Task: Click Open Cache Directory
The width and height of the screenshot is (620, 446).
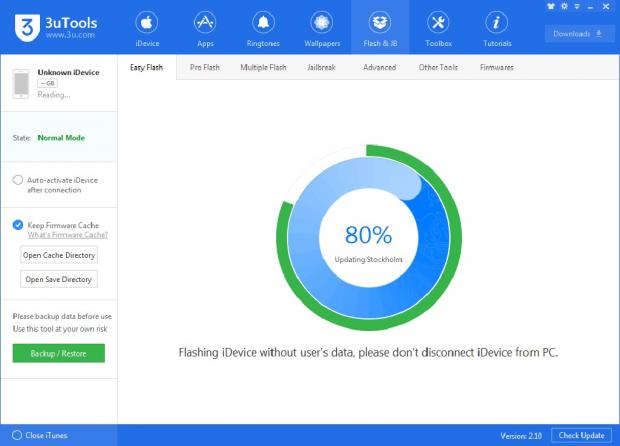Action: tap(59, 255)
